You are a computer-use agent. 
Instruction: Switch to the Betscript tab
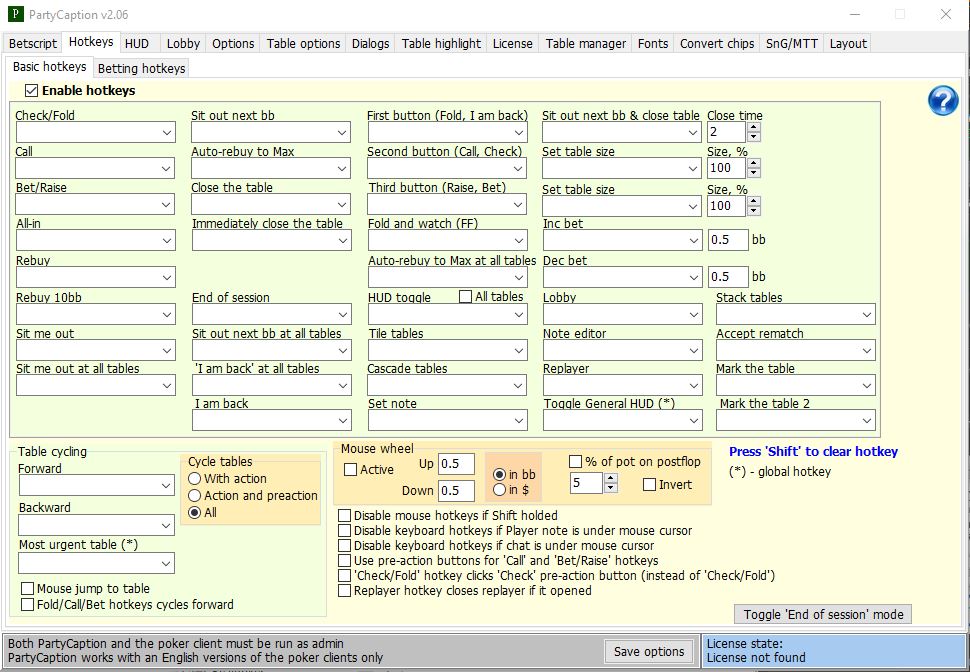pos(33,44)
